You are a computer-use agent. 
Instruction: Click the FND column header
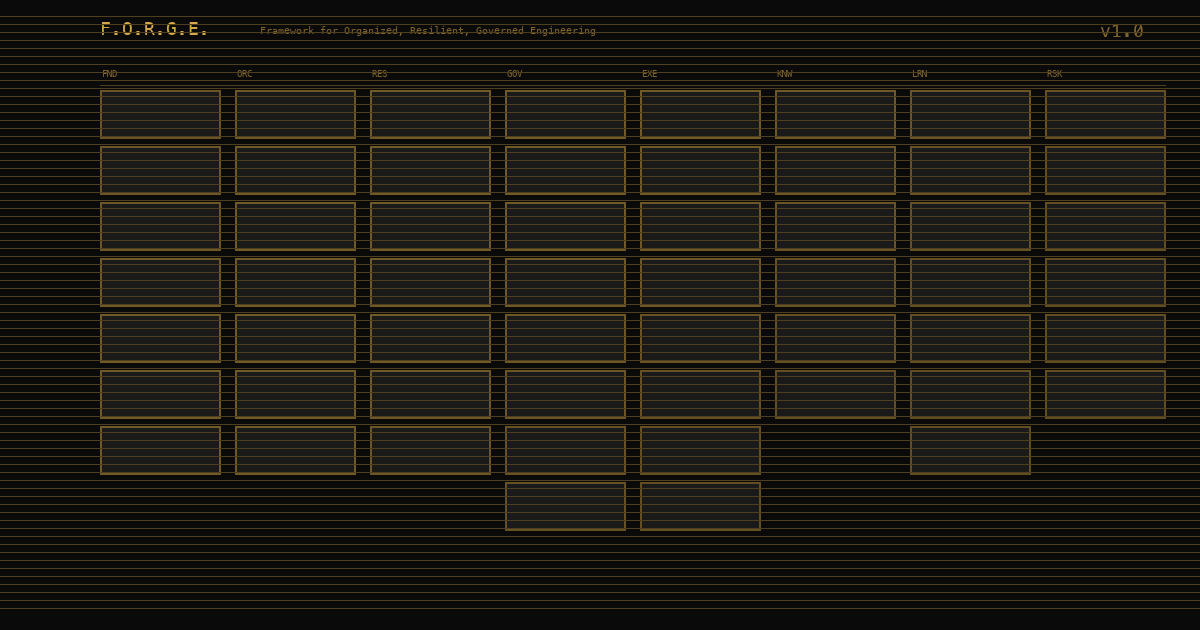tap(108, 73)
